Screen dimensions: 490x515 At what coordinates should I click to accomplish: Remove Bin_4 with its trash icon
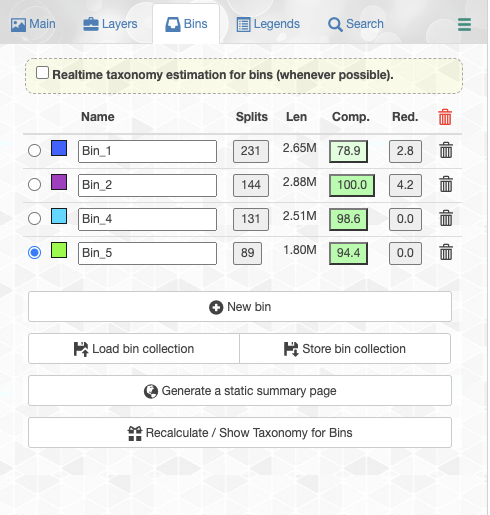tap(446, 218)
